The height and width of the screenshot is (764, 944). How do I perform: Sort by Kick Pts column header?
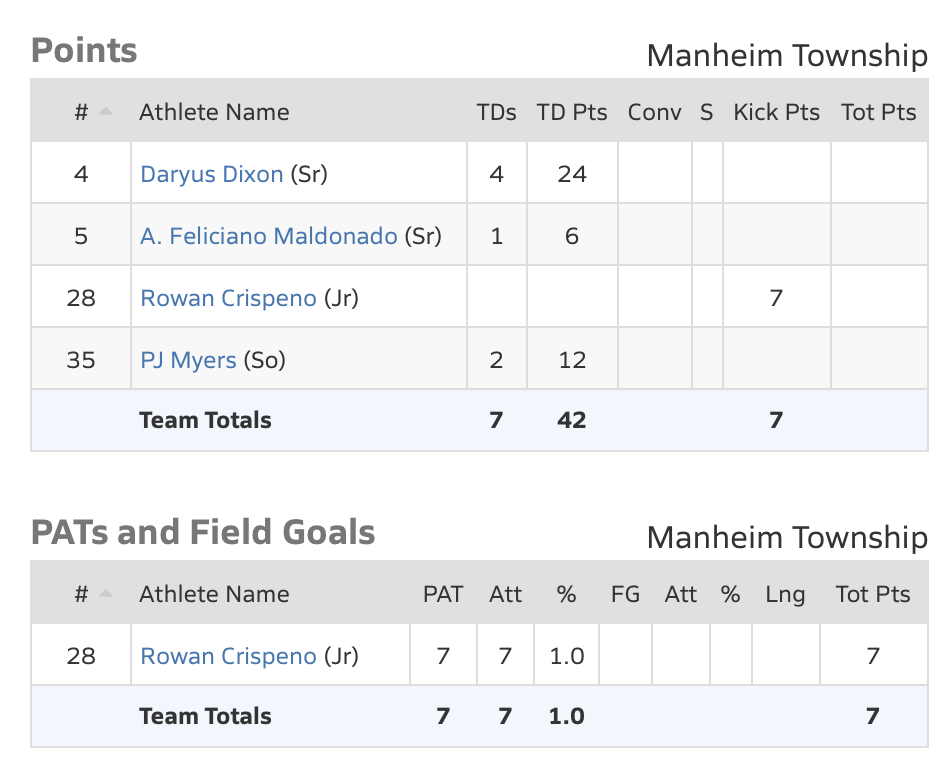click(x=776, y=112)
